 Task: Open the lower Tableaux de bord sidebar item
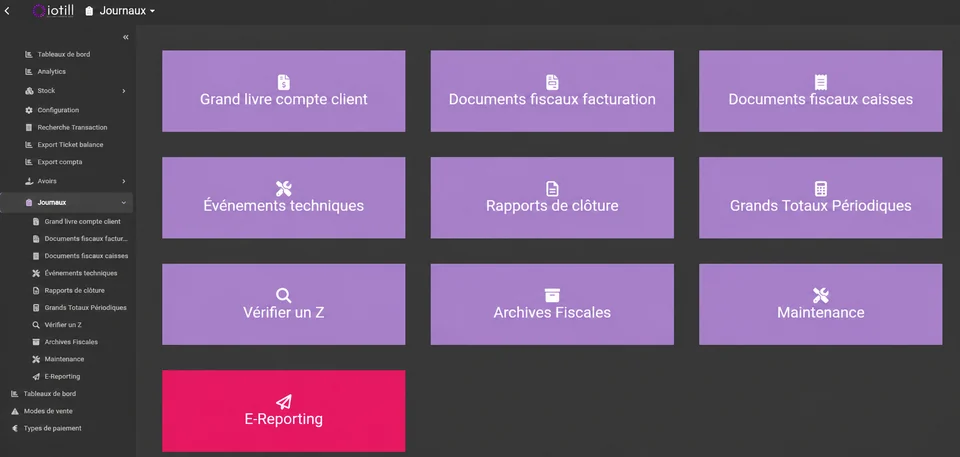[x=50, y=394]
